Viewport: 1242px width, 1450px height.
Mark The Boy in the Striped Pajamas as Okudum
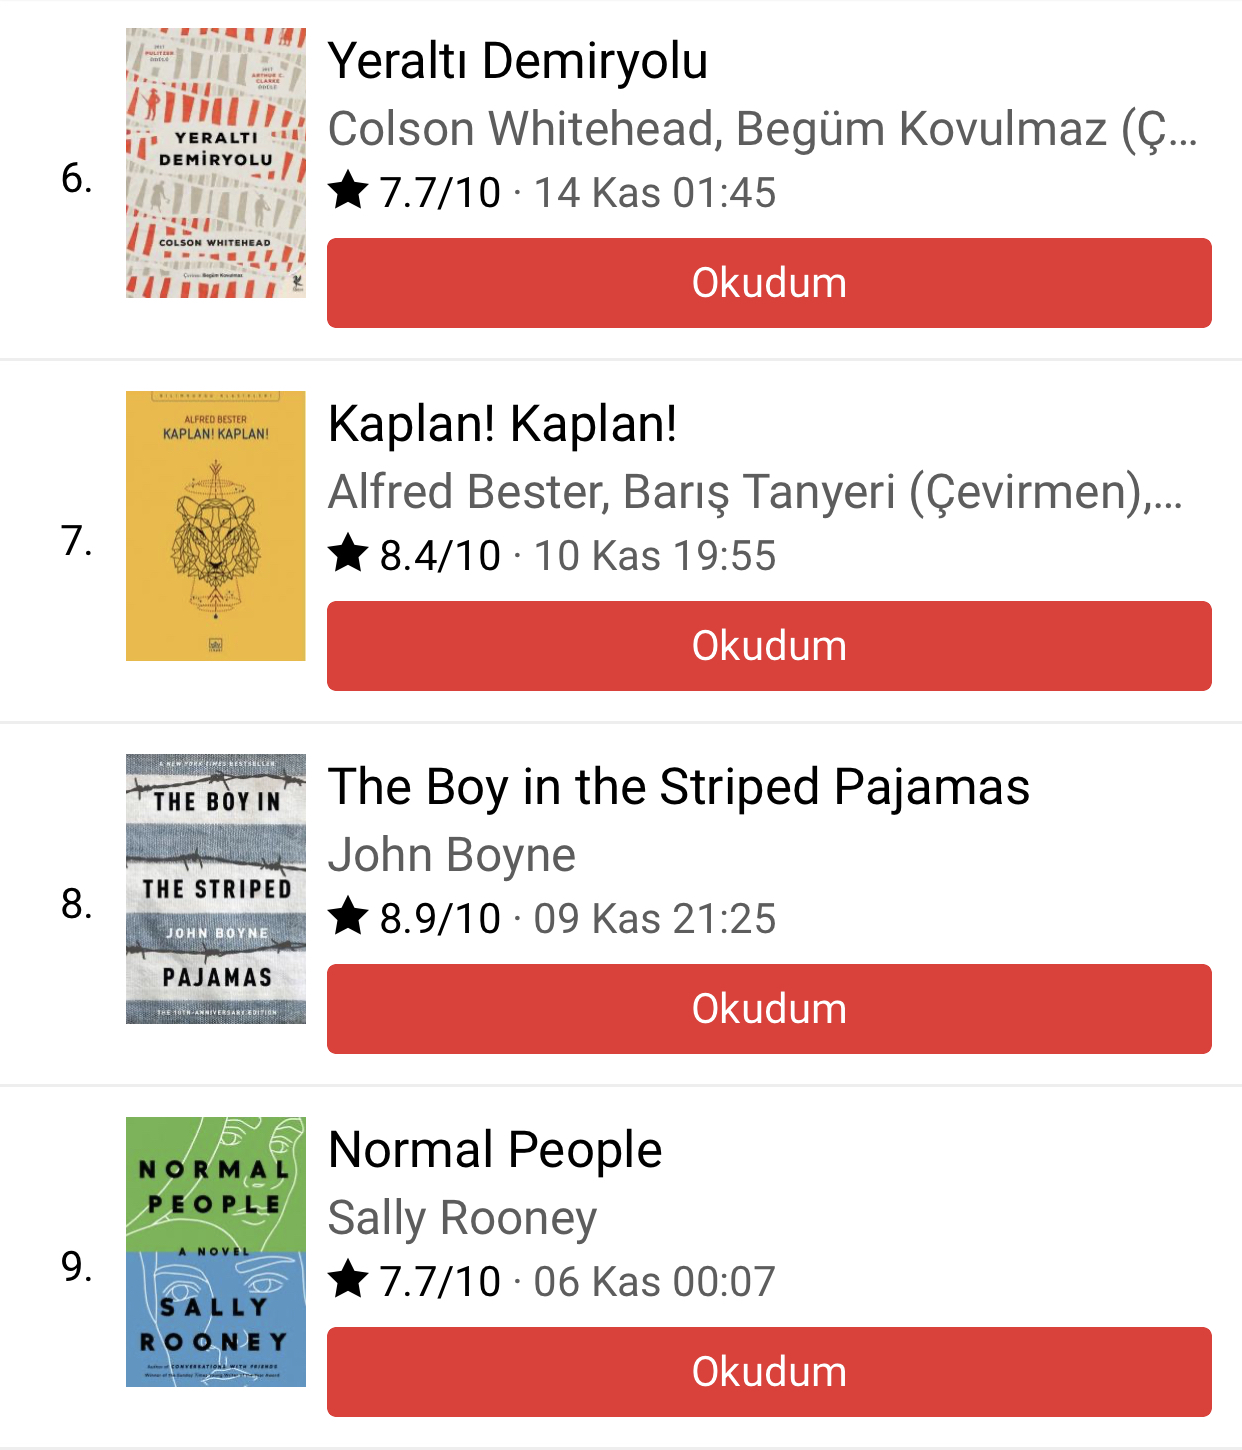[769, 1009]
